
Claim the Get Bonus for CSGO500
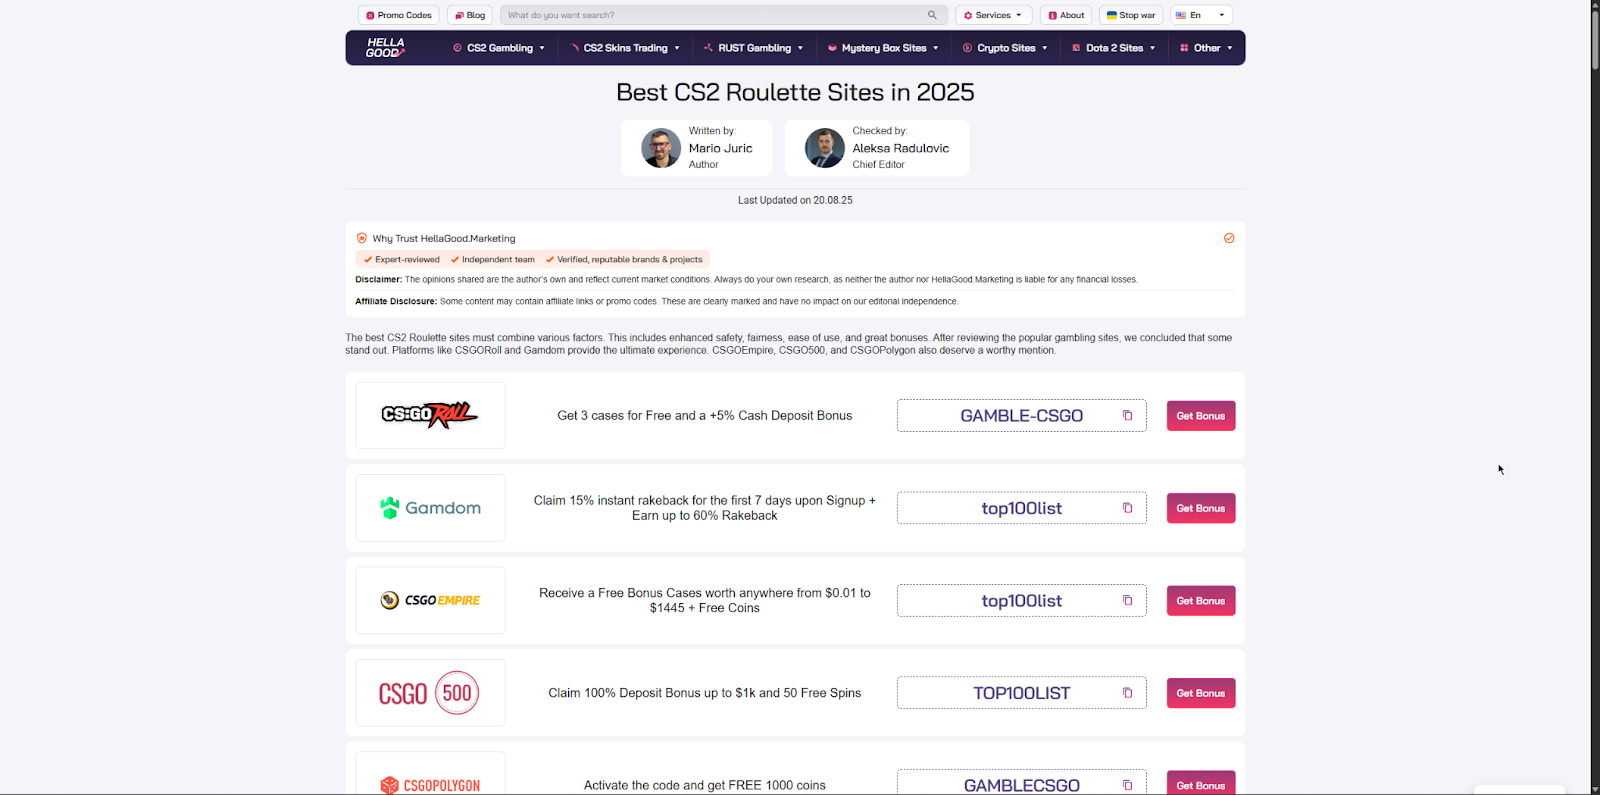coord(1200,692)
